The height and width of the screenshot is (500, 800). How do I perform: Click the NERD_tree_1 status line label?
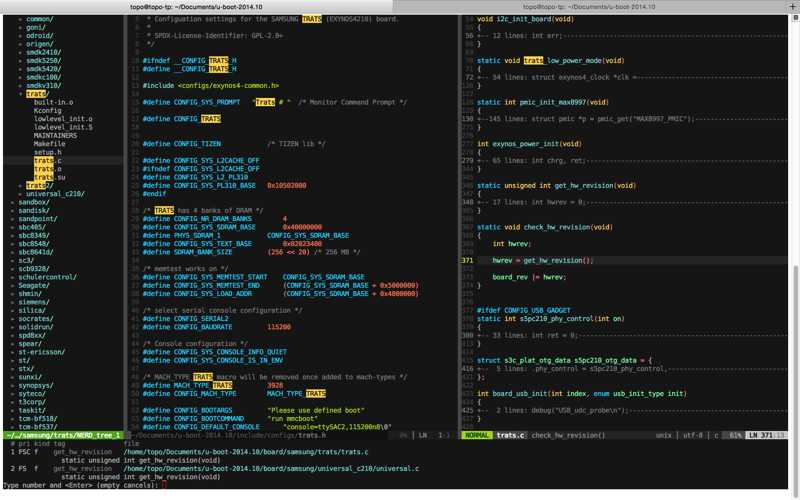(63, 435)
